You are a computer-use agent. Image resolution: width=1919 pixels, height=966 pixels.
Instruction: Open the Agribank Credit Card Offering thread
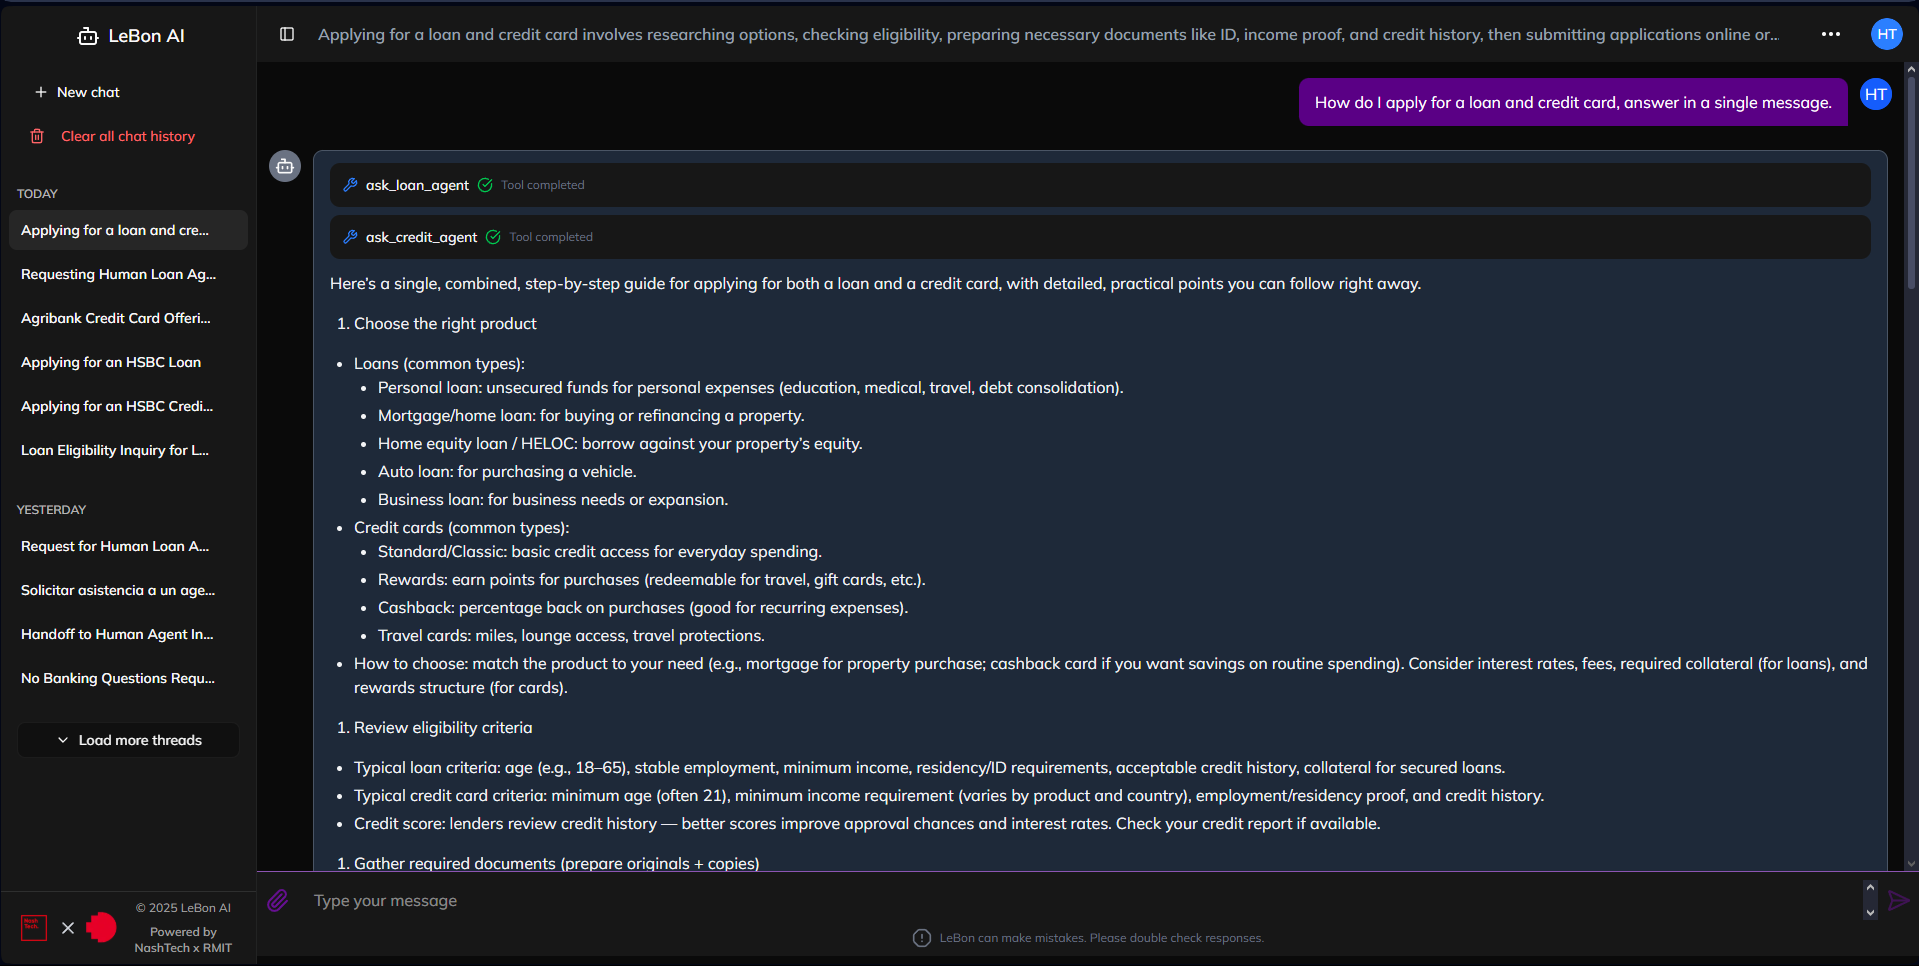coord(116,318)
